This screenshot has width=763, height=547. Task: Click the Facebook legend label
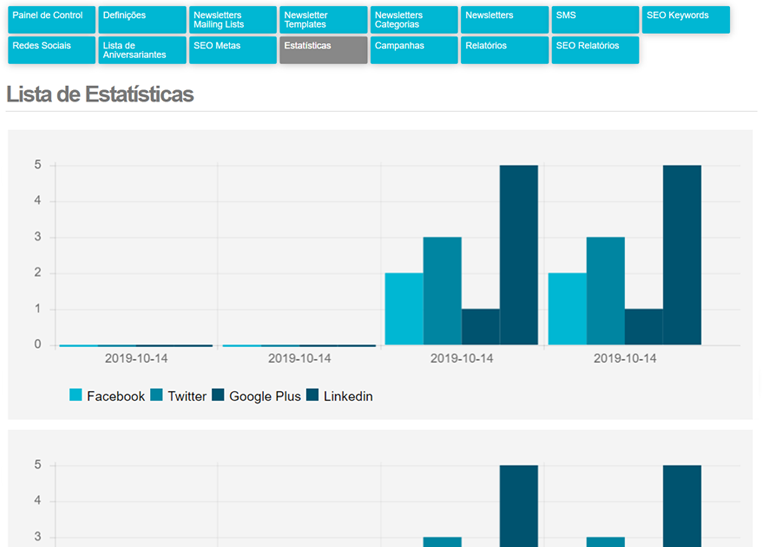(x=116, y=396)
